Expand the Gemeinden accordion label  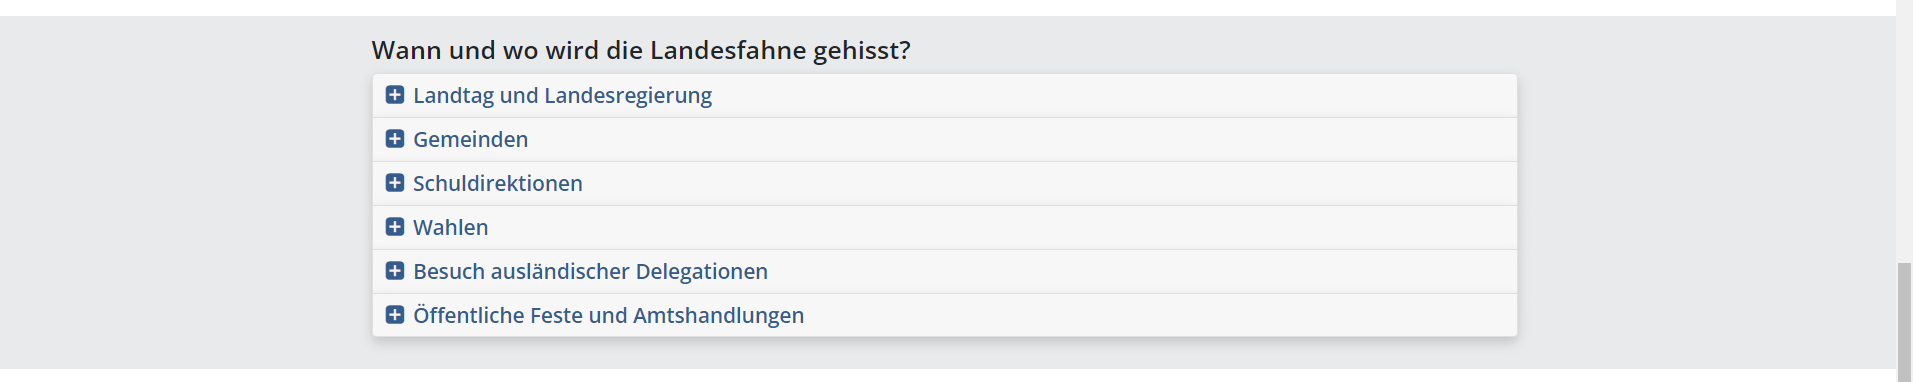(x=470, y=140)
